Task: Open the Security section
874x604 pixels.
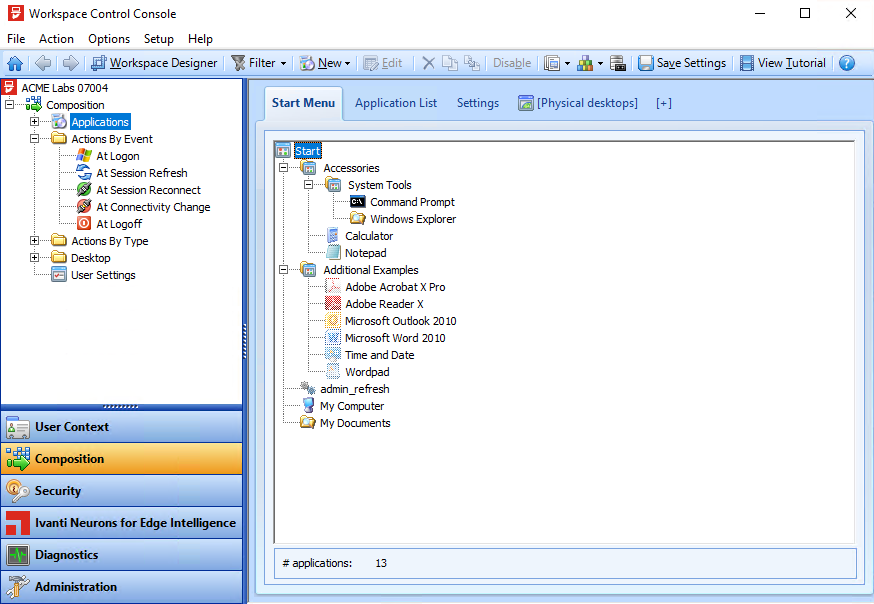Action: click(x=122, y=491)
